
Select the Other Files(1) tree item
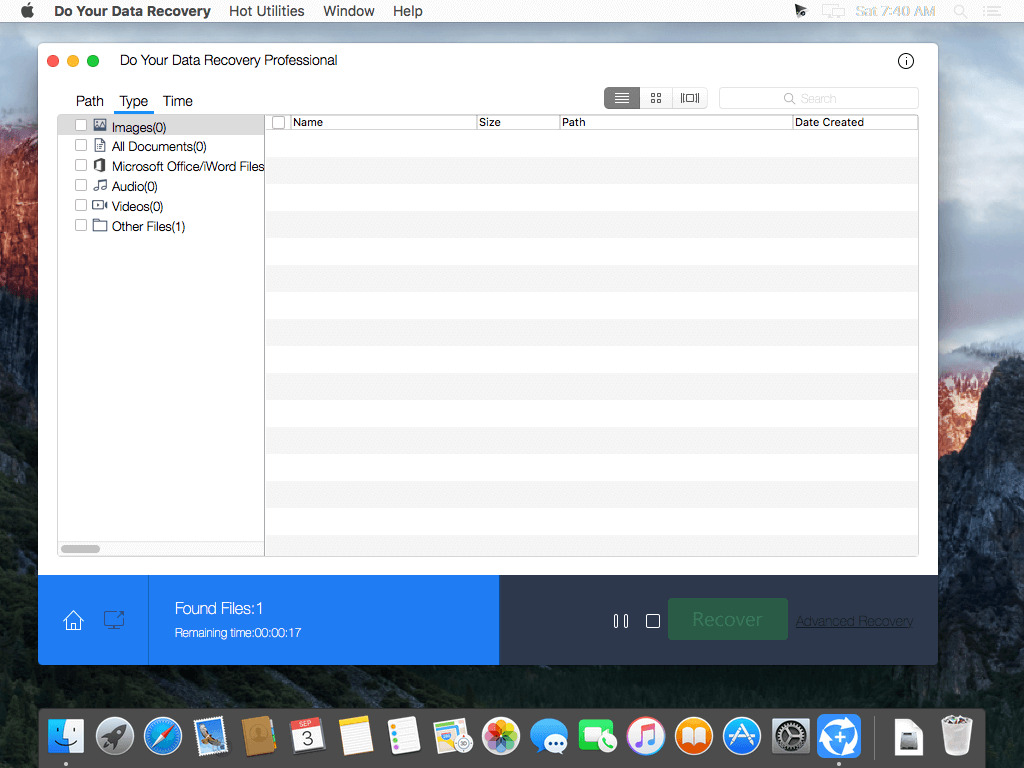(161, 226)
